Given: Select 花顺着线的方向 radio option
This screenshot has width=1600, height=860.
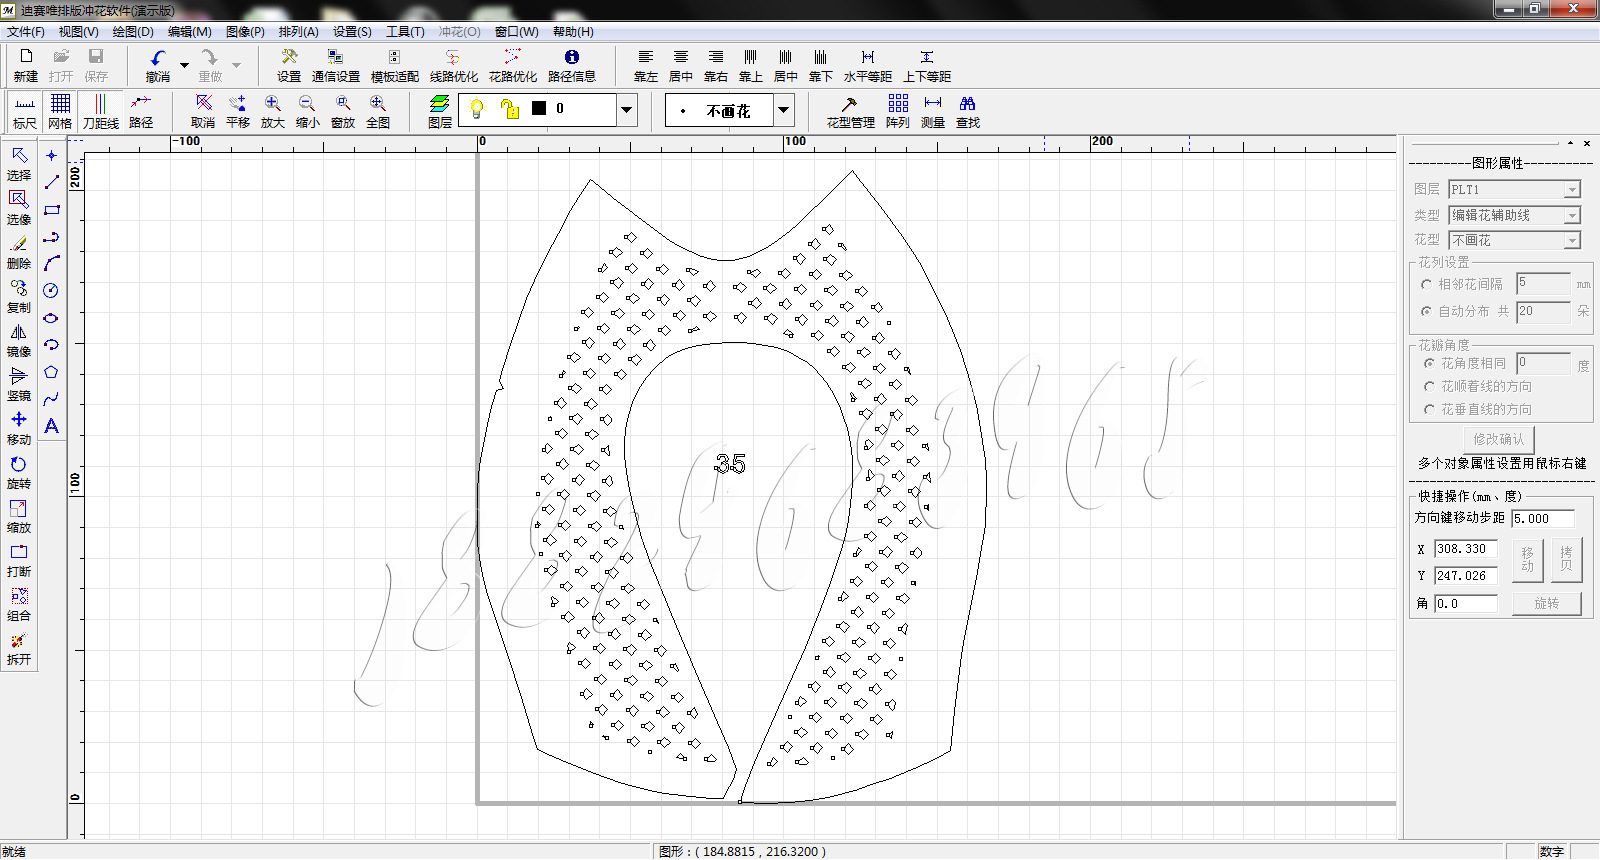Looking at the screenshot, I should coord(1429,386).
